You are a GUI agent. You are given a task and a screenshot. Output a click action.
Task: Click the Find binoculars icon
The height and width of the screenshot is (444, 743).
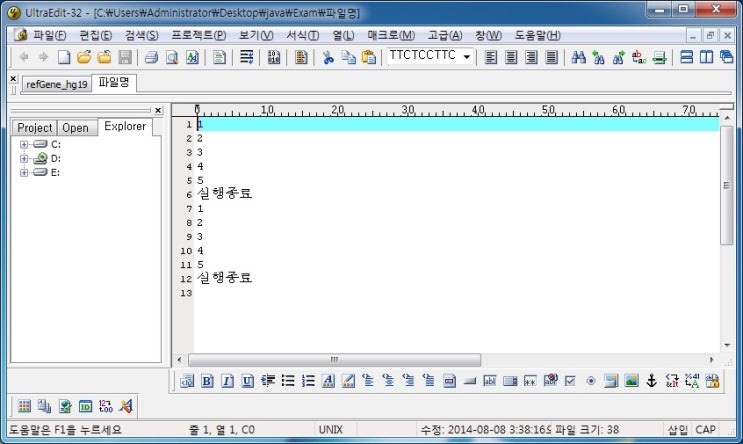(578, 57)
